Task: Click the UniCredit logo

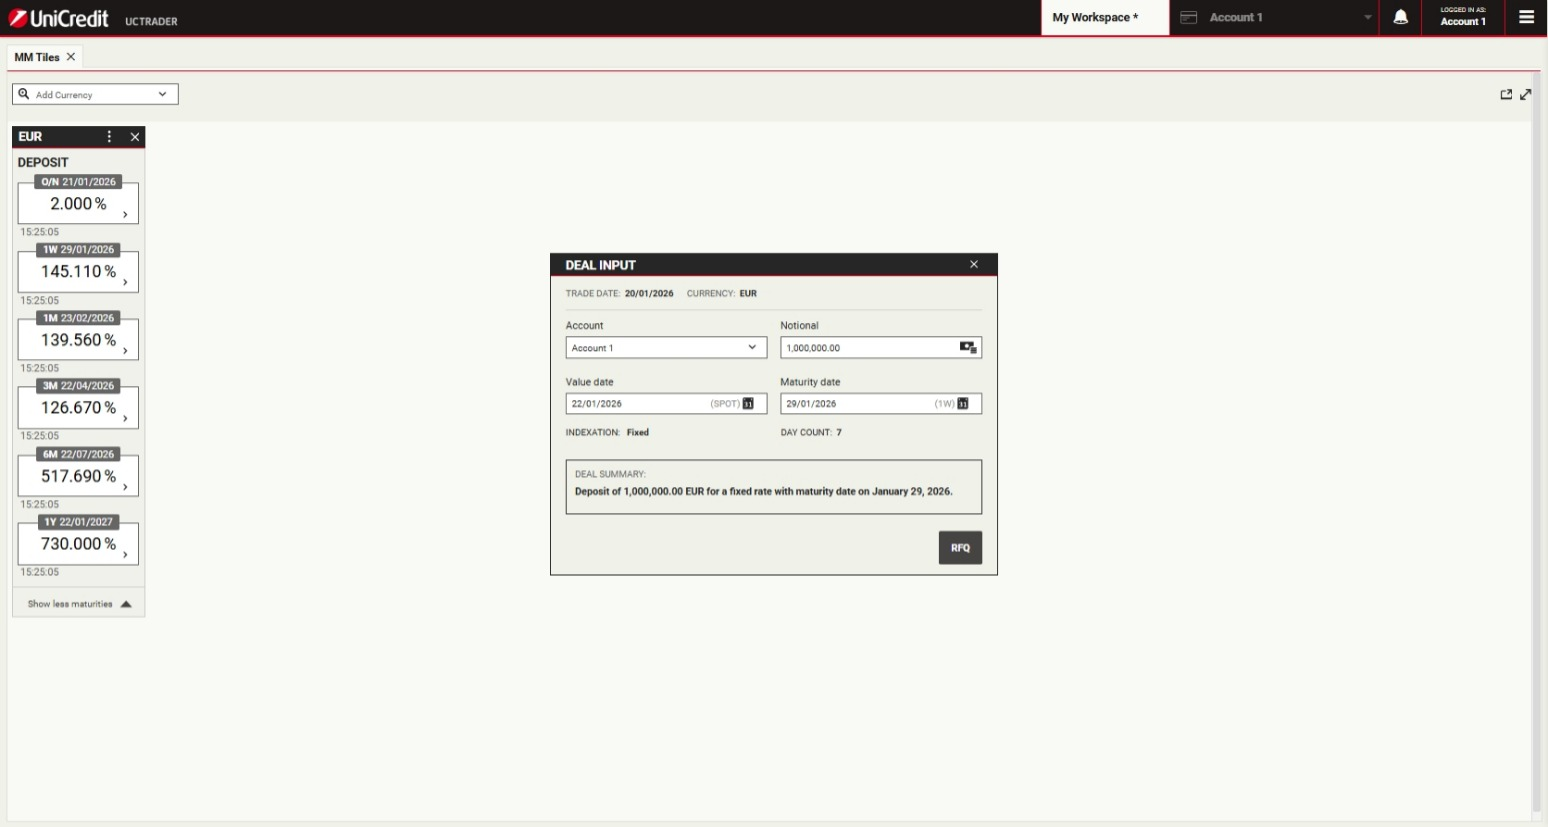Action: [58, 18]
